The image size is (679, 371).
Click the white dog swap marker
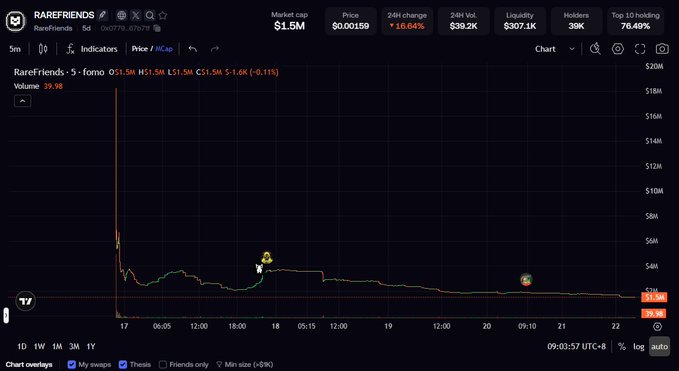coord(259,268)
